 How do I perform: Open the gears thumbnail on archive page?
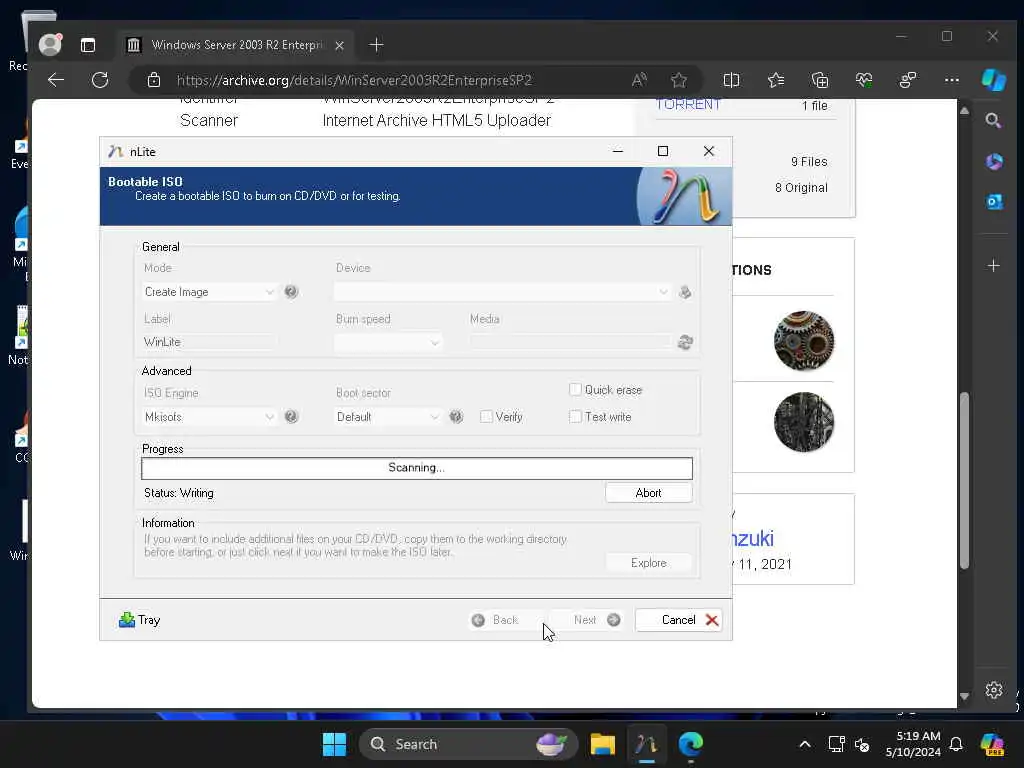[804, 341]
